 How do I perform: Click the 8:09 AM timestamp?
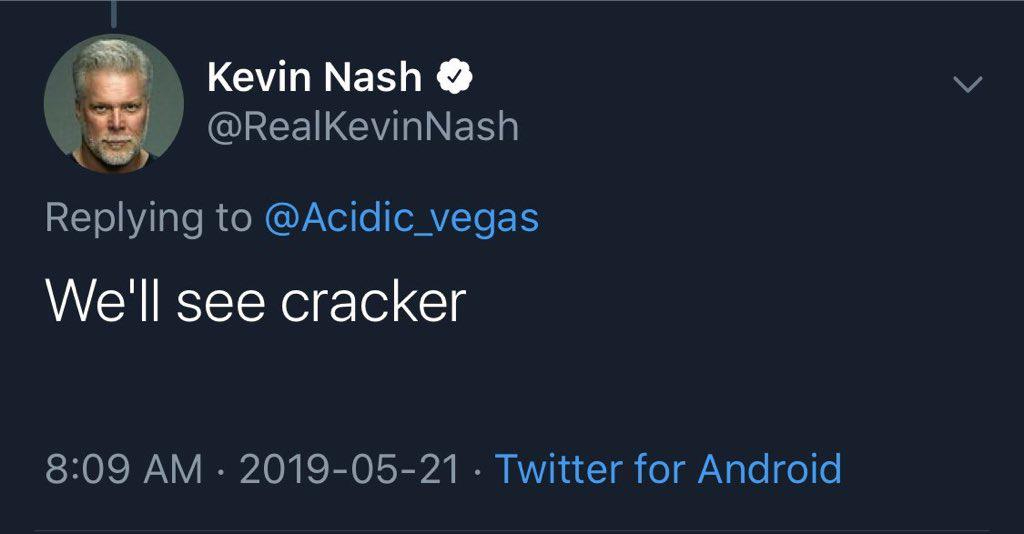122,468
